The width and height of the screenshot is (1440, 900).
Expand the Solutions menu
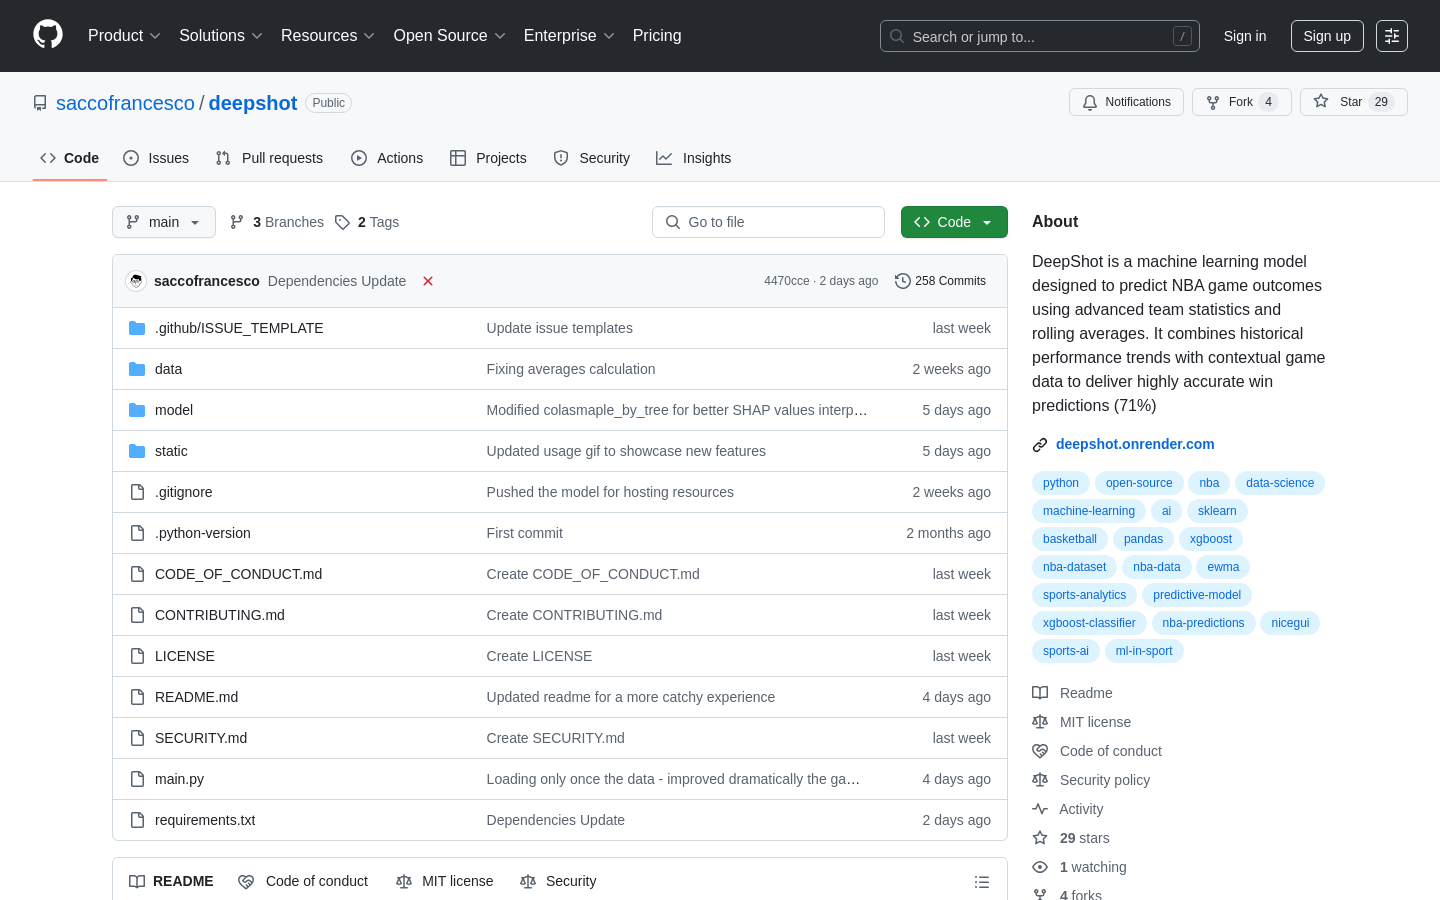pyautogui.click(x=221, y=36)
